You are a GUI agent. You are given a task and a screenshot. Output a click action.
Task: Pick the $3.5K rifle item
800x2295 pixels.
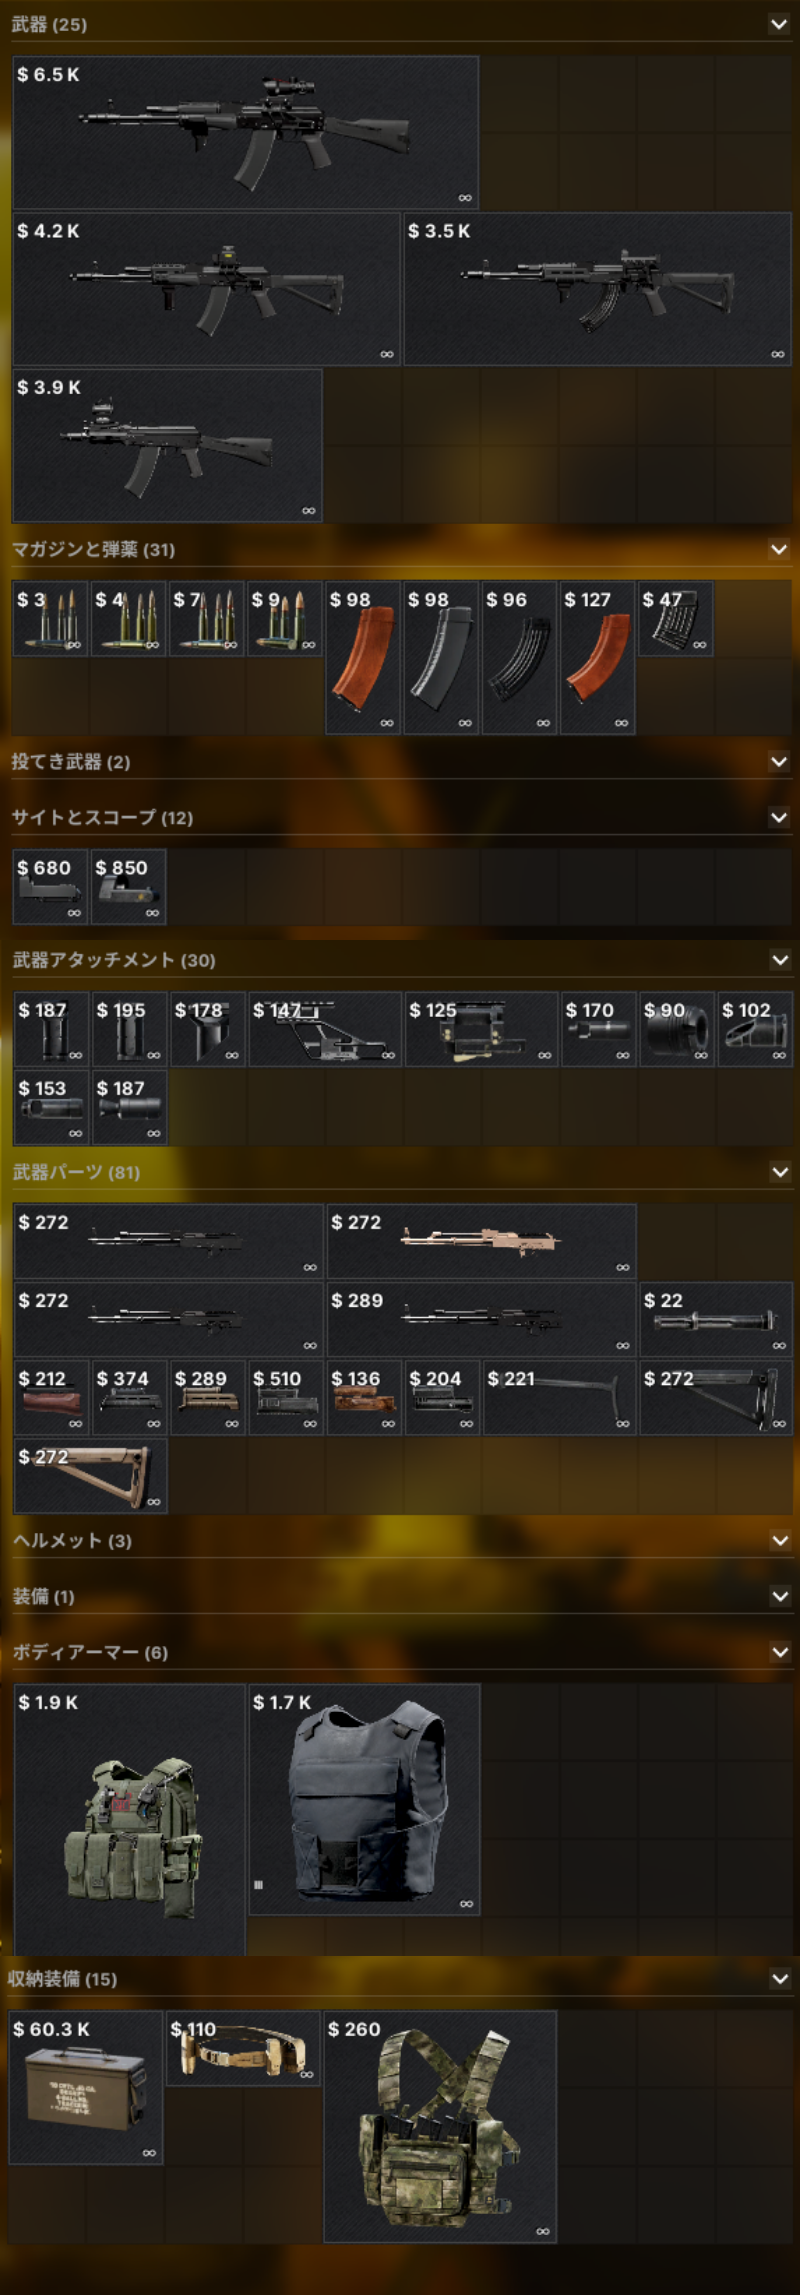point(597,288)
